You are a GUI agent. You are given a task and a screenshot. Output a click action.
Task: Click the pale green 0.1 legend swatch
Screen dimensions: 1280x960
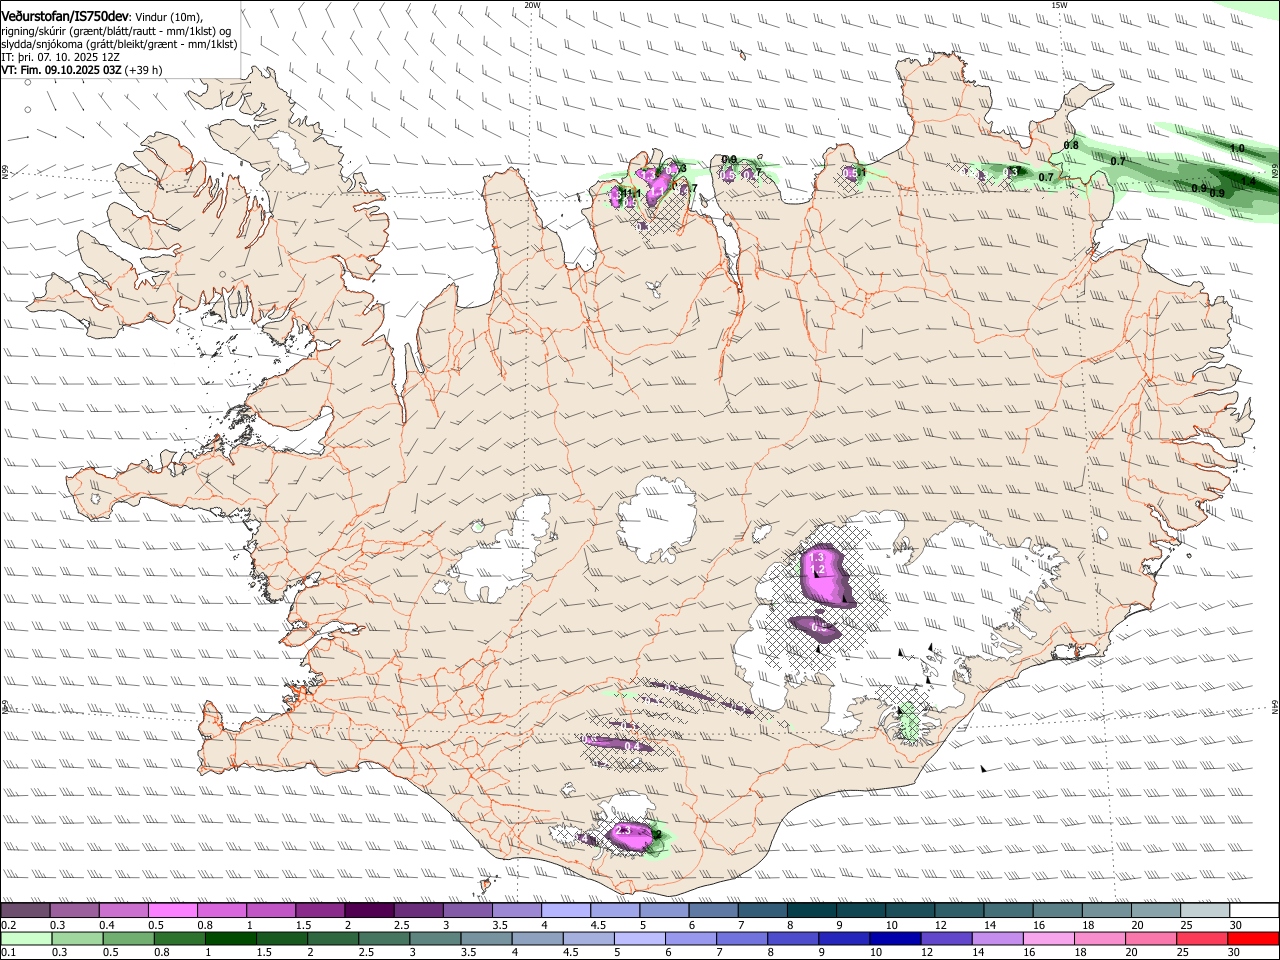25,938
